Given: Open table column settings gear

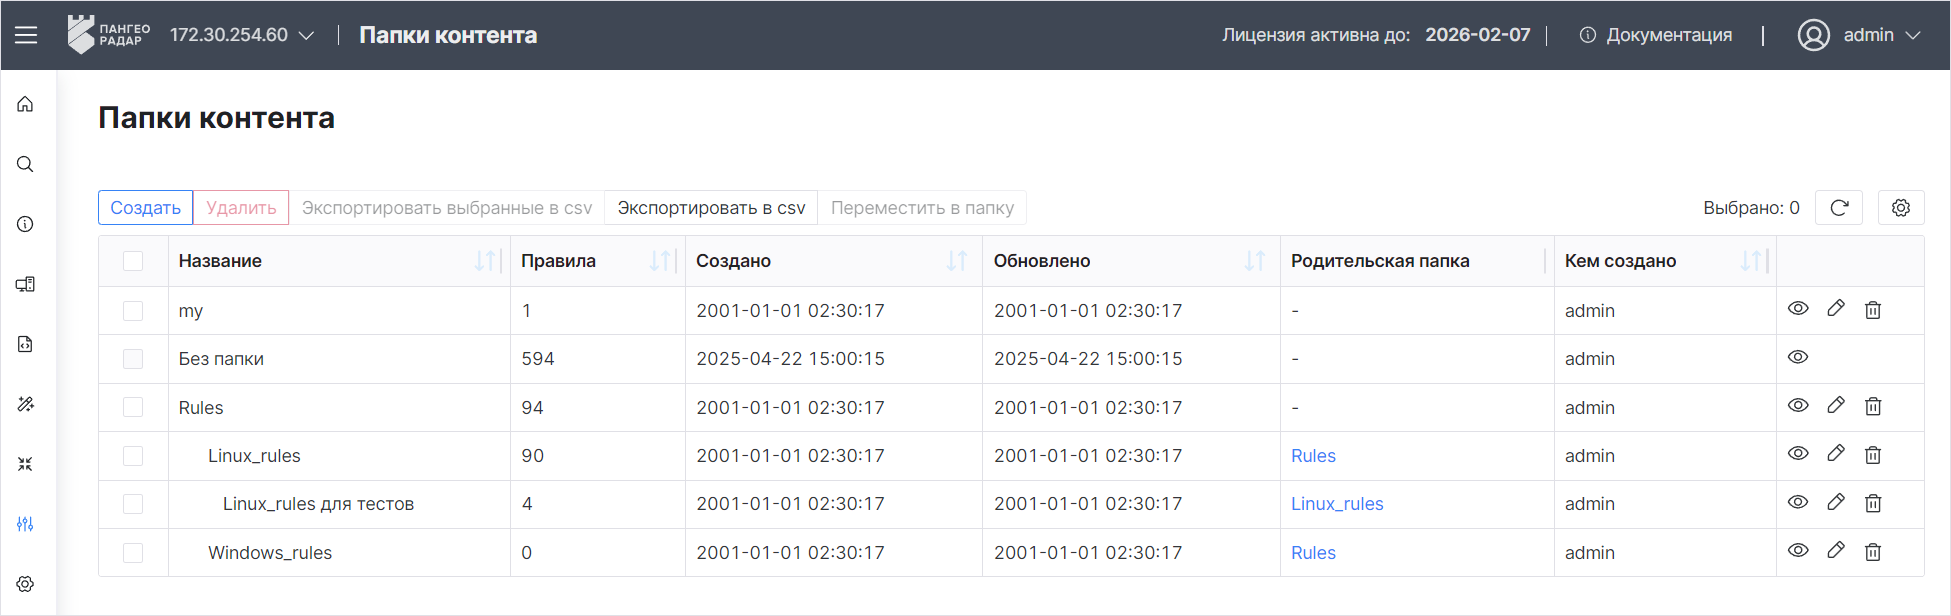Looking at the screenshot, I should tap(1901, 208).
